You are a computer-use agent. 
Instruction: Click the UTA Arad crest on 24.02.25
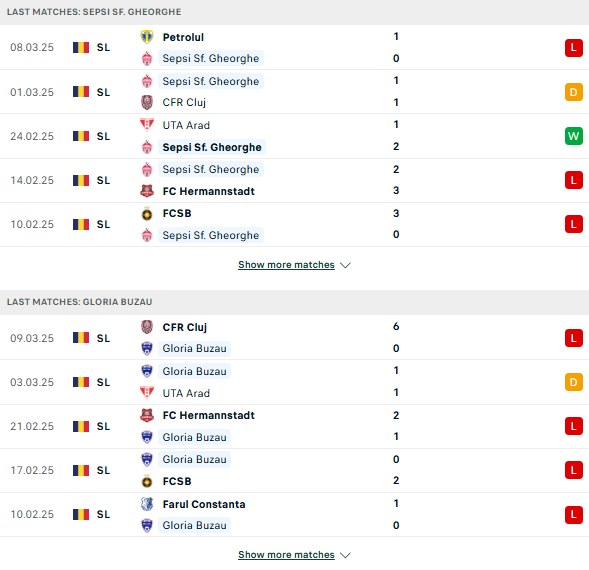tap(147, 125)
